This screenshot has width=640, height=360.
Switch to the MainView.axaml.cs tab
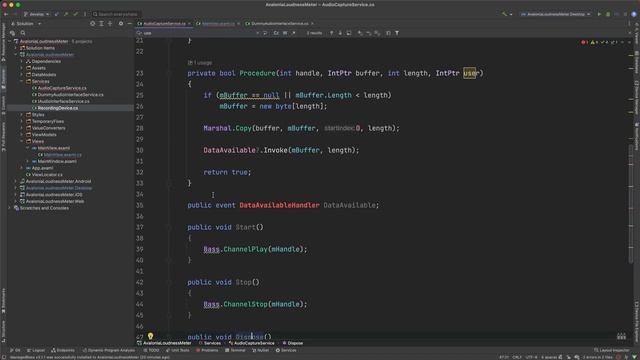(218, 24)
